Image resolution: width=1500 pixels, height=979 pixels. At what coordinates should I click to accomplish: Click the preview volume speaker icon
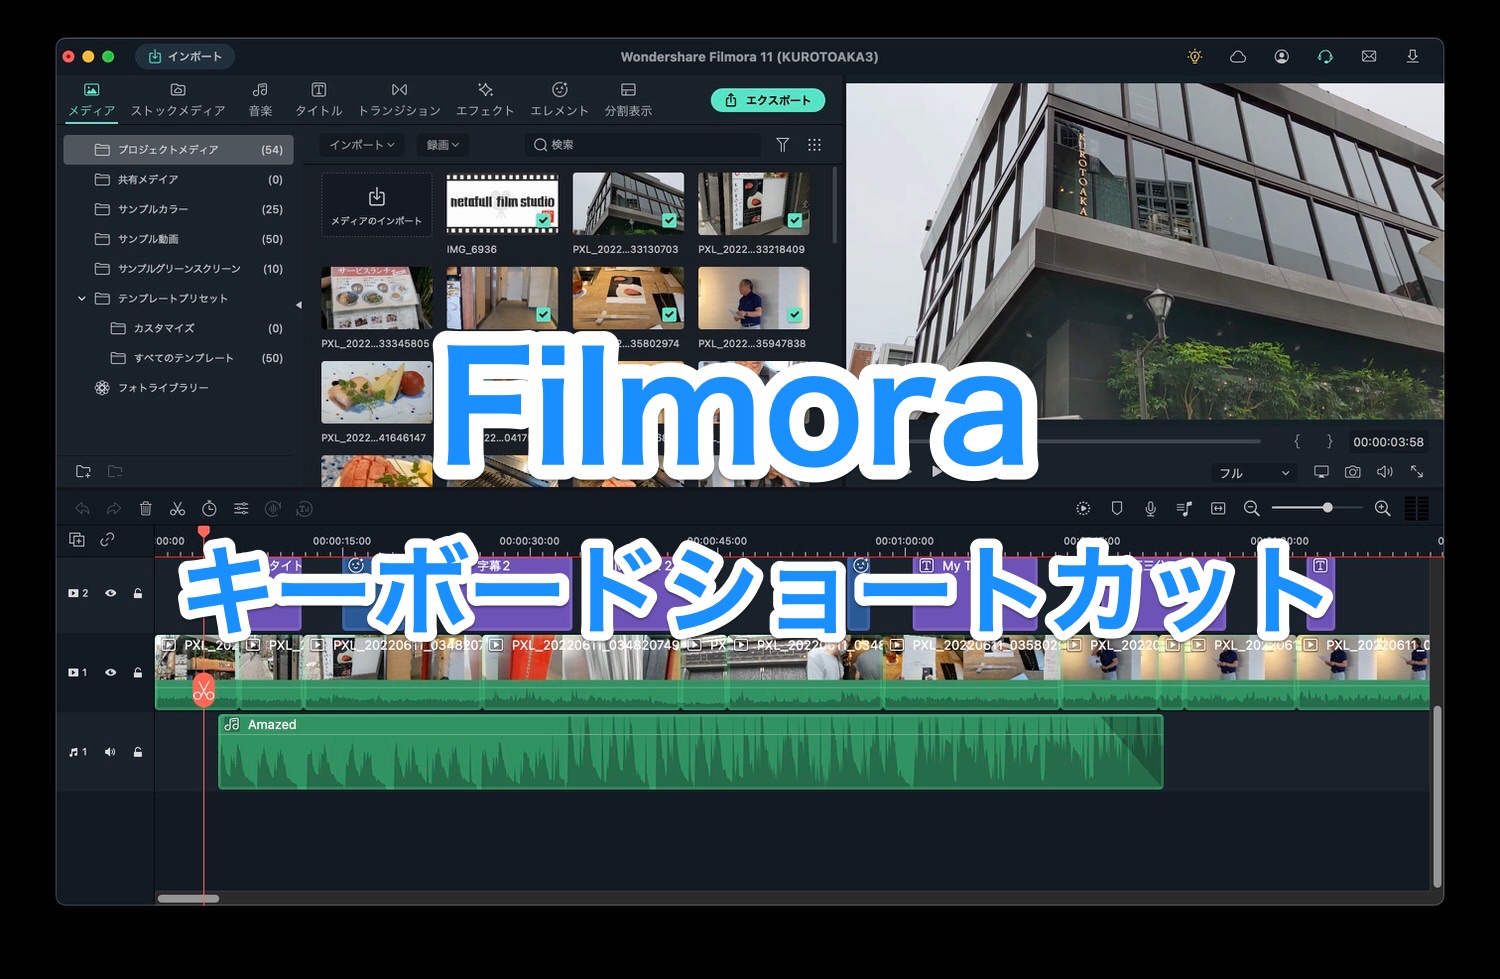1385,472
